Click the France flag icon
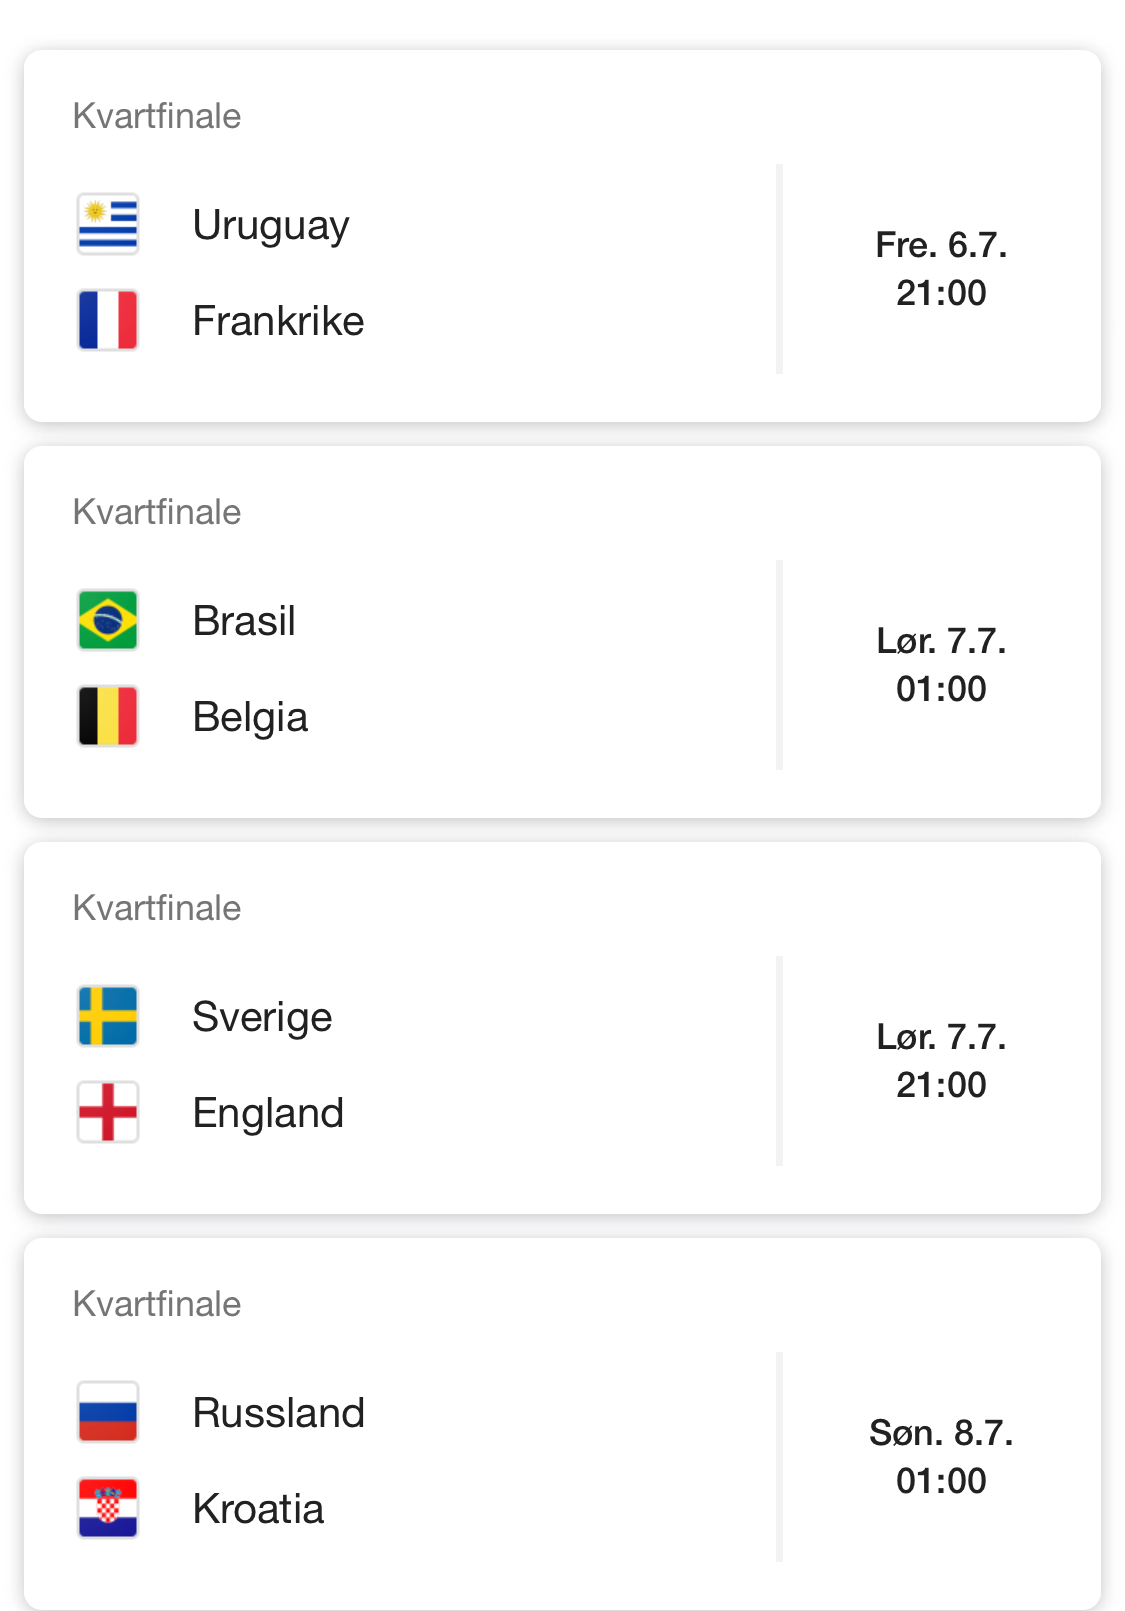The height and width of the screenshot is (1611, 1125). coord(108,320)
